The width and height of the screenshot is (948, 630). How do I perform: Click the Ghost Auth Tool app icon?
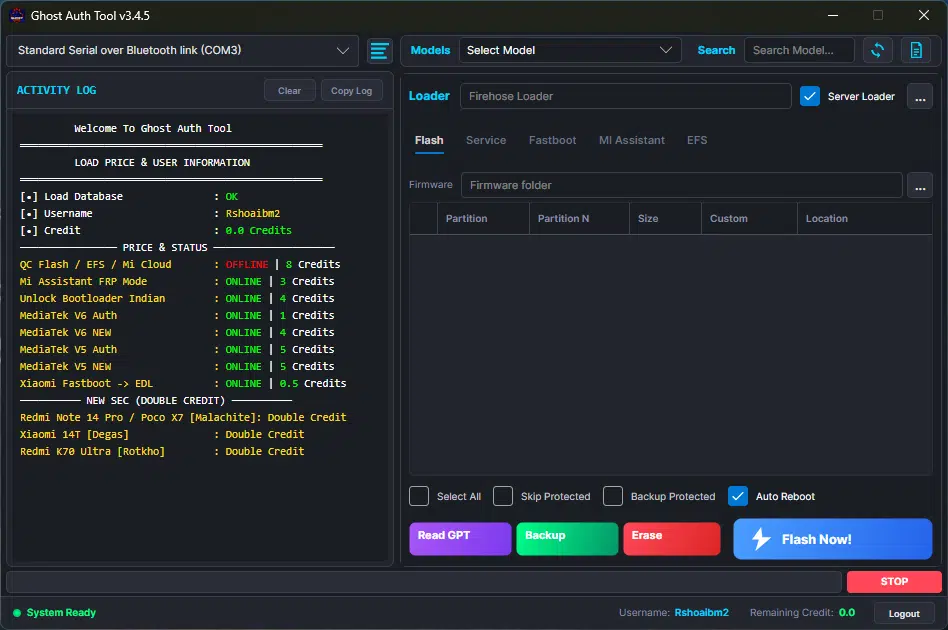[16, 16]
